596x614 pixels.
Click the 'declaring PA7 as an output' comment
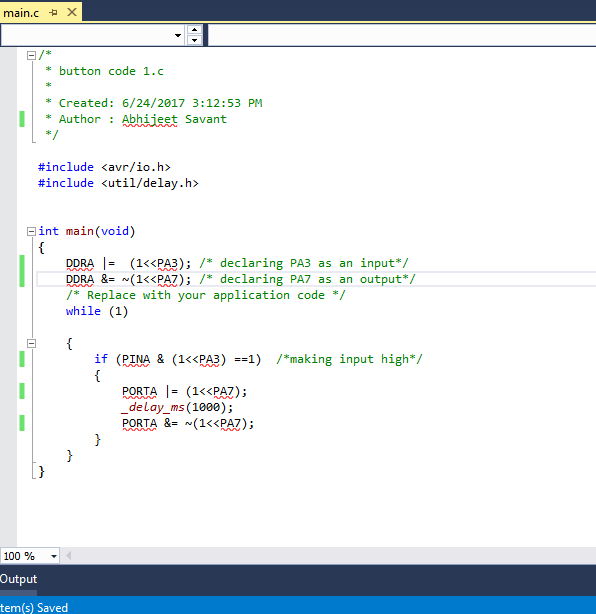point(307,280)
